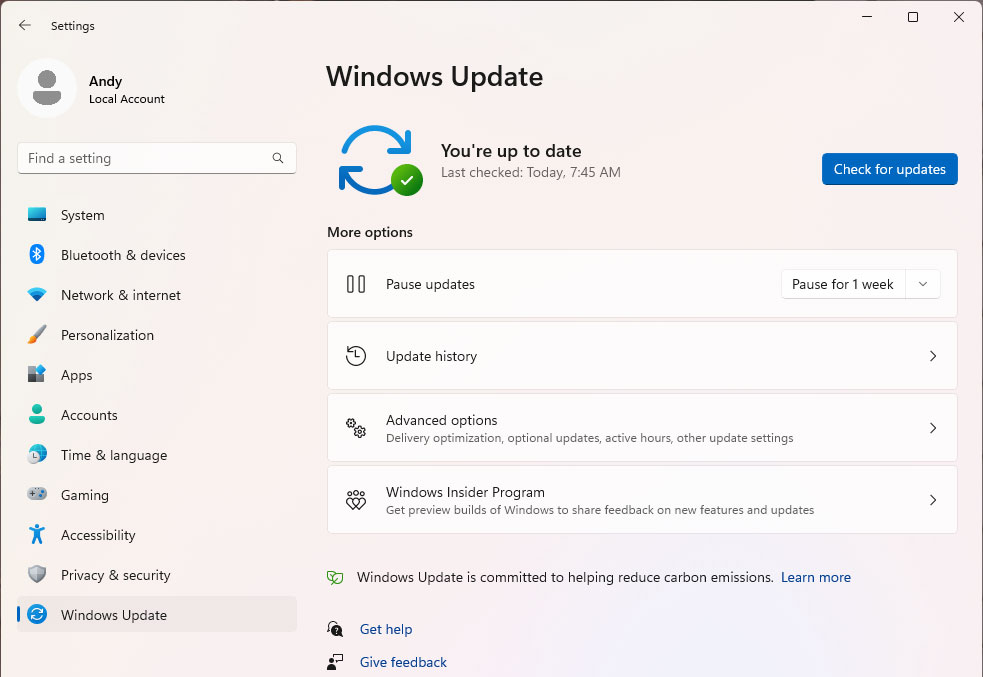The height and width of the screenshot is (677, 983).
Task: Click the "You're up to date" status text
Action: [x=511, y=151]
